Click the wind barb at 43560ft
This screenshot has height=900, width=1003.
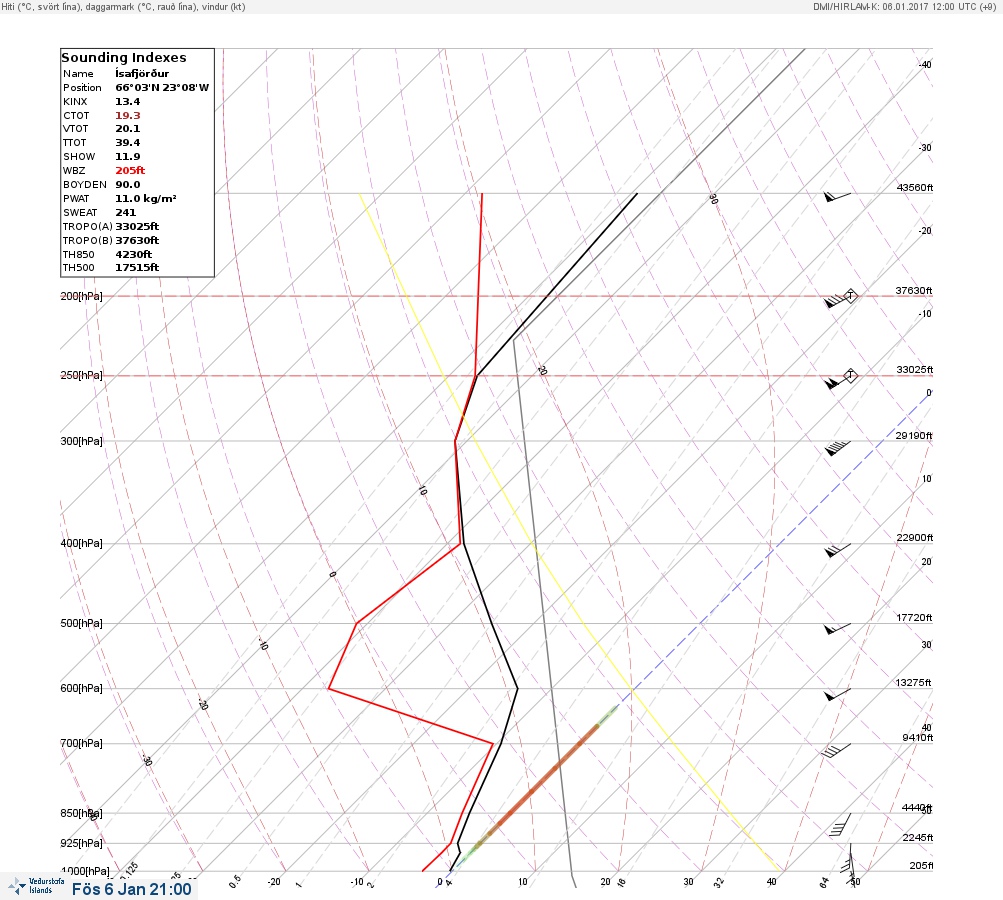click(x=837, y=197)
